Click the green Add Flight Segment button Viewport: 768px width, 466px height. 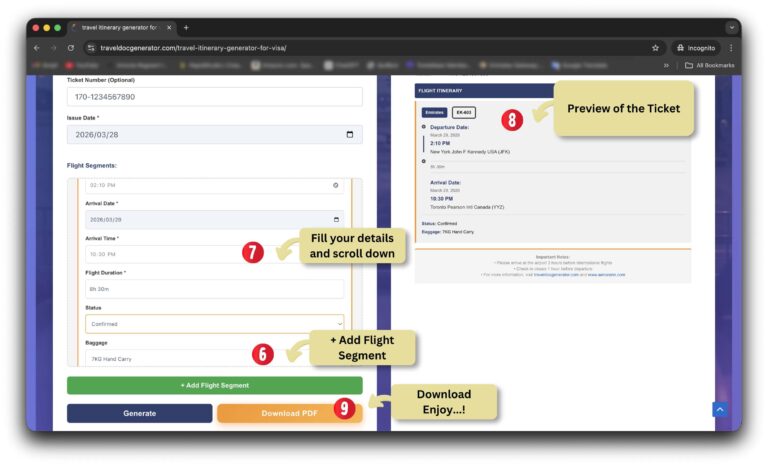coord(214,385)
